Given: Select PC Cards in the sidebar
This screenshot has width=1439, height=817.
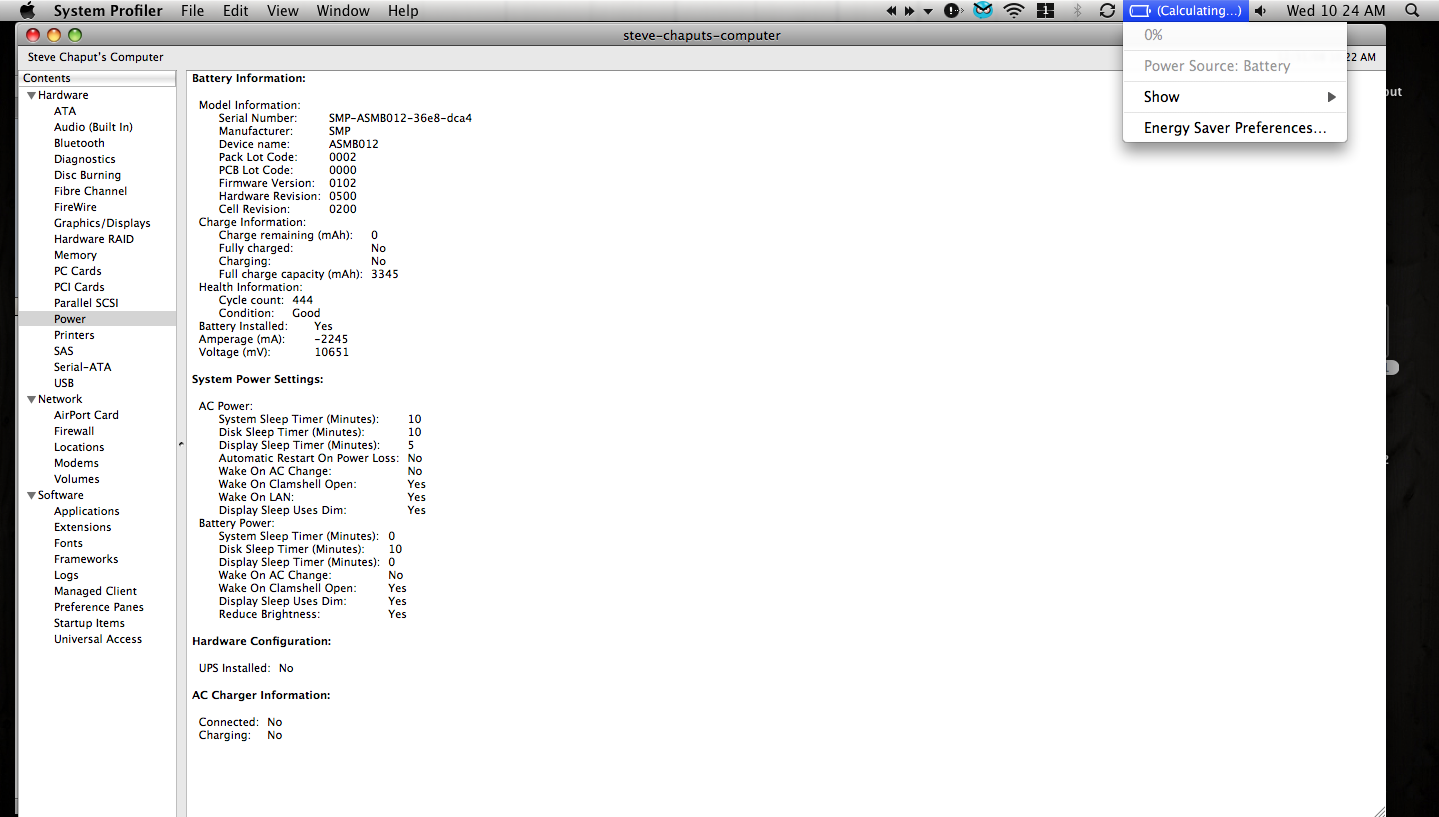Looking at the screenshot, I should [x=78, y=271].
